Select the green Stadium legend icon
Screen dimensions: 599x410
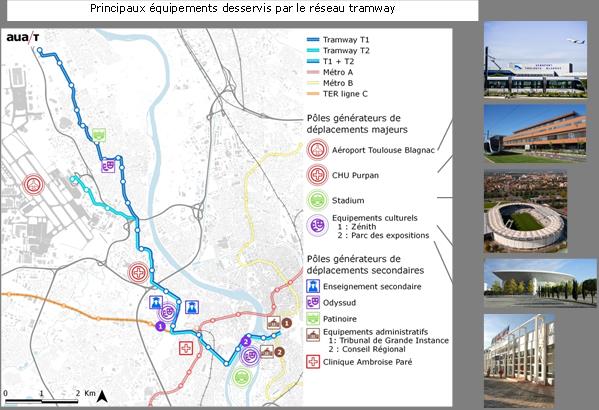point(317,200)
